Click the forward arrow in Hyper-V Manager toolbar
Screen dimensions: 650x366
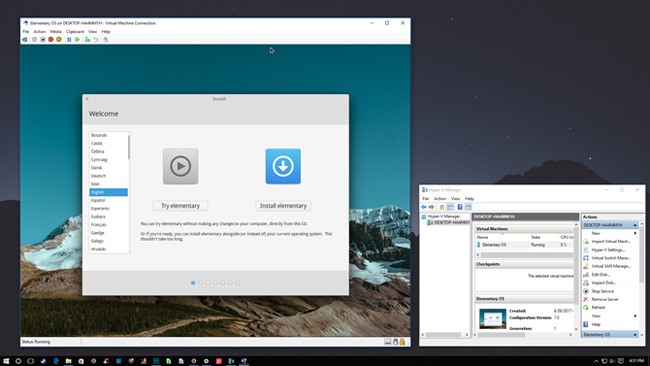click(x=432, y=207)
